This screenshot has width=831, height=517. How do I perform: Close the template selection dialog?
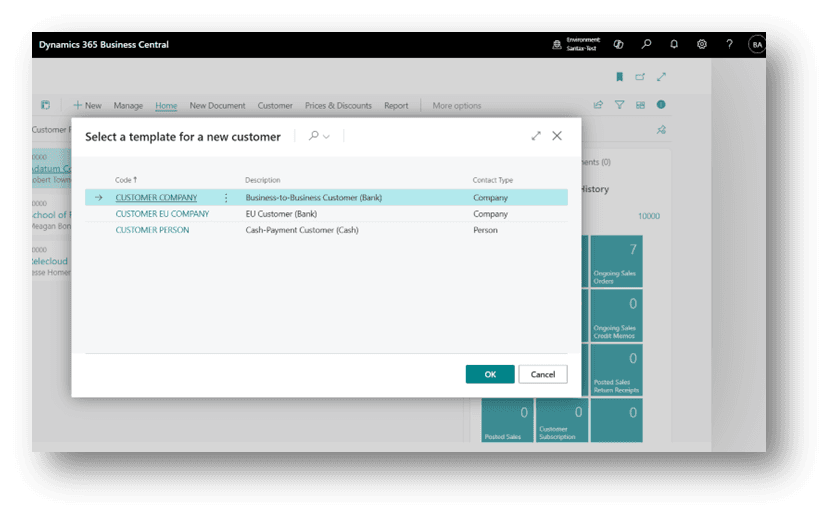557,136
